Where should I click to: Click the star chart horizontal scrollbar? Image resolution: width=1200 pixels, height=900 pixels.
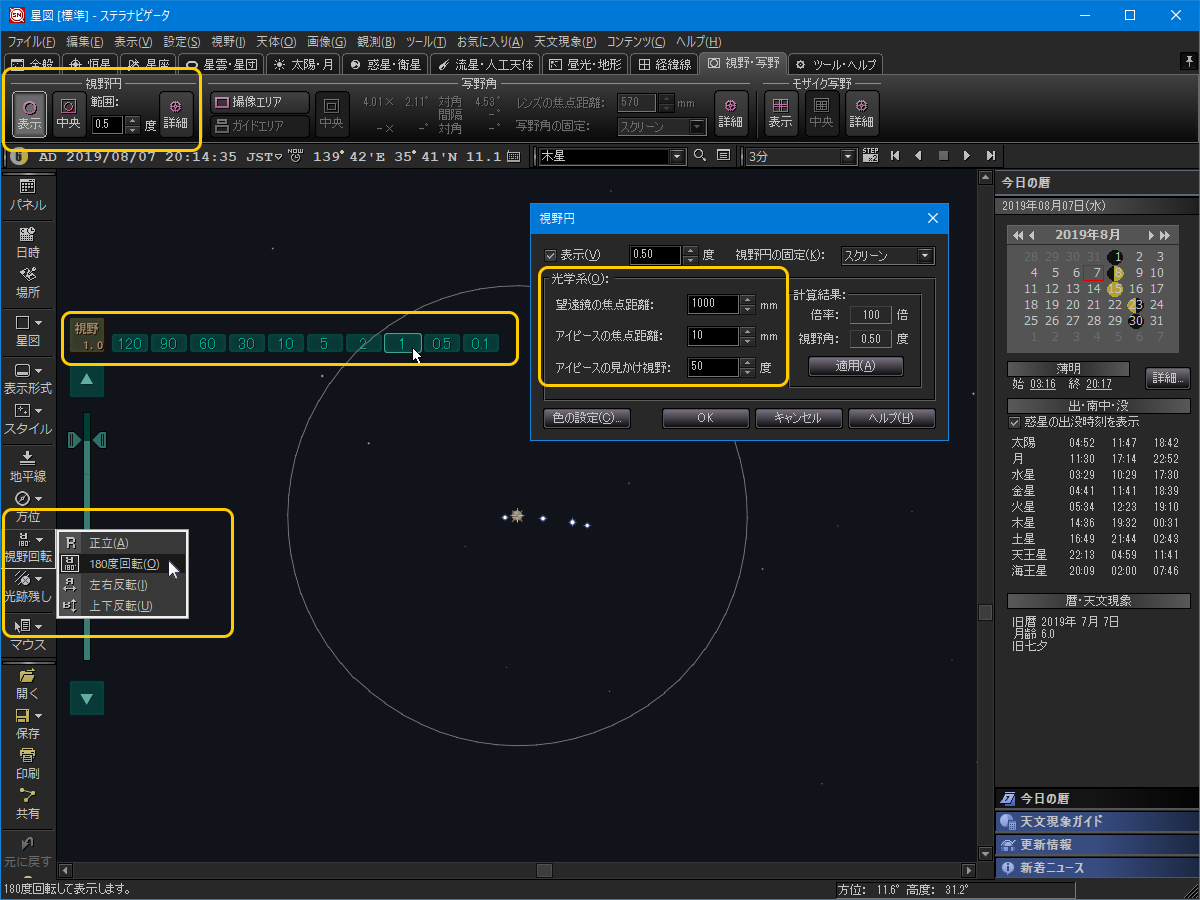[516, 870]
